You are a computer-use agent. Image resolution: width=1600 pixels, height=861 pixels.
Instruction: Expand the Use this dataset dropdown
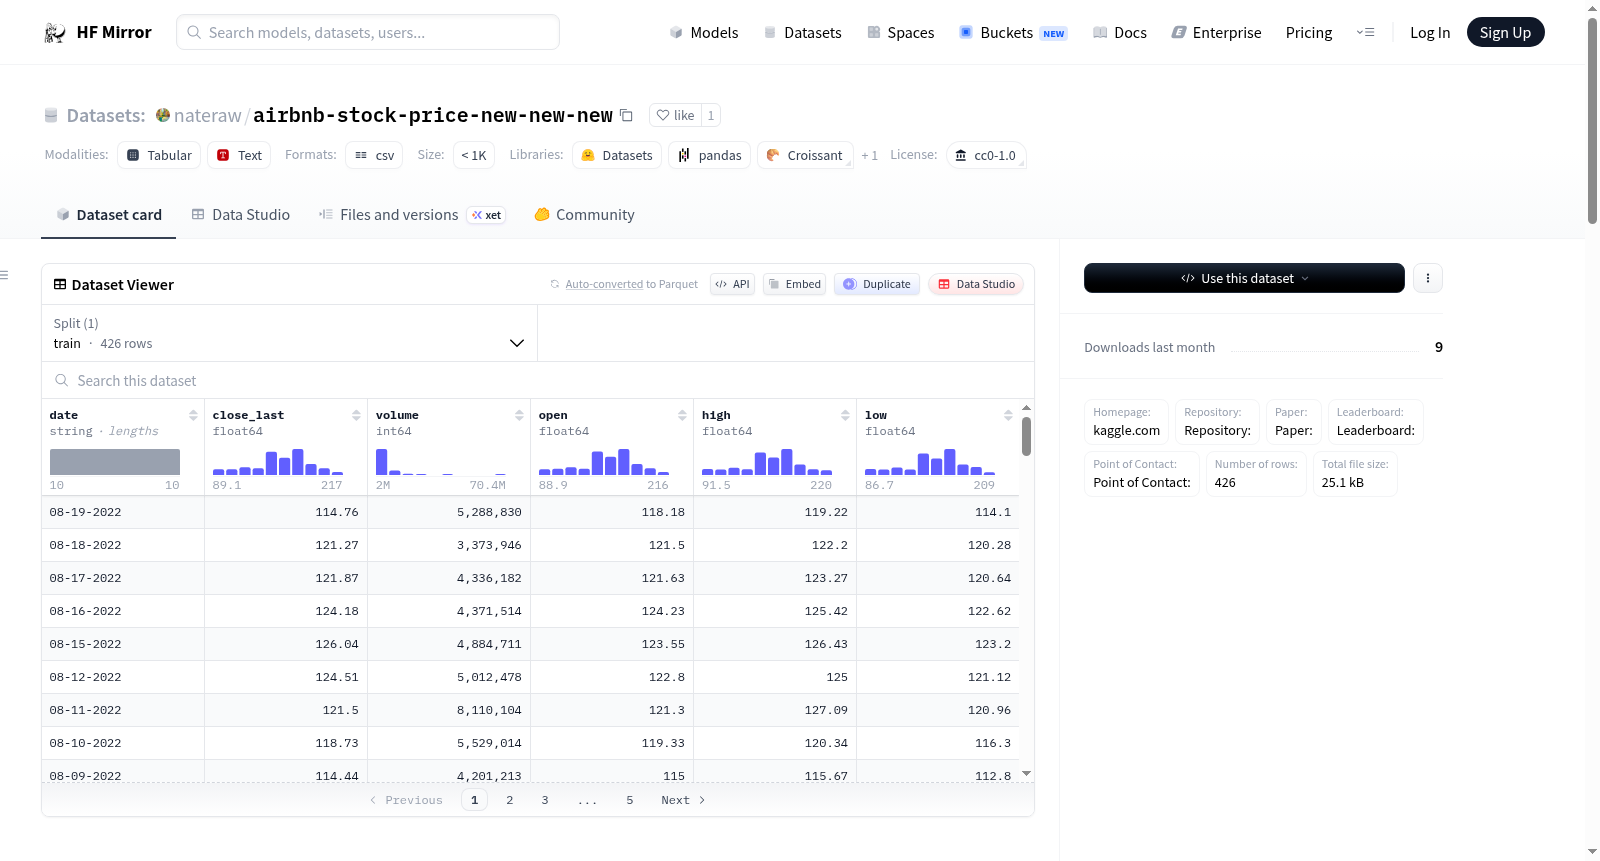point(1244,278)
